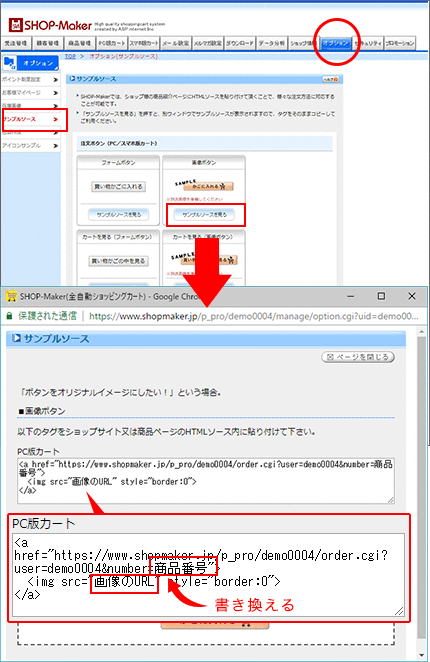Switch to the スマホ版カート tab
Viewport: 430px width, 662px height.
144,43
